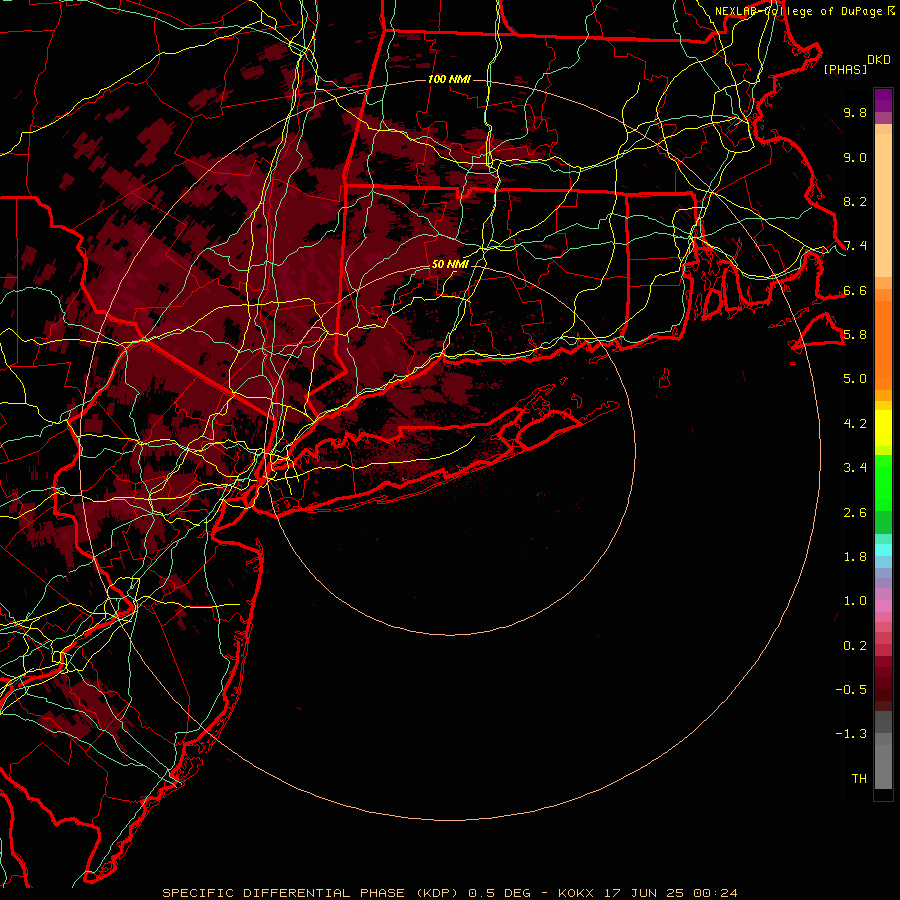Click the 7.4 value on the scale
Screen dimensions: 900x900
(x=855, y=246)
